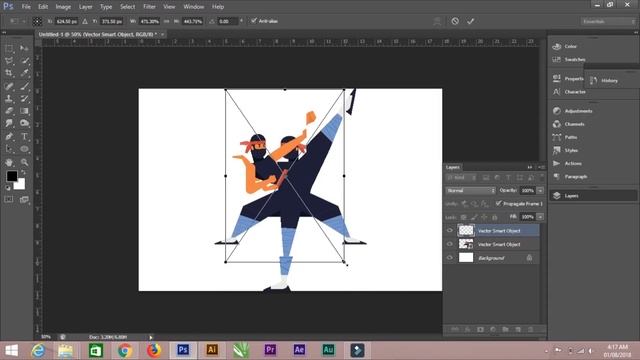Cancel the transform with the circle-slash icon
640x360 pixels.
pos(455,21)
